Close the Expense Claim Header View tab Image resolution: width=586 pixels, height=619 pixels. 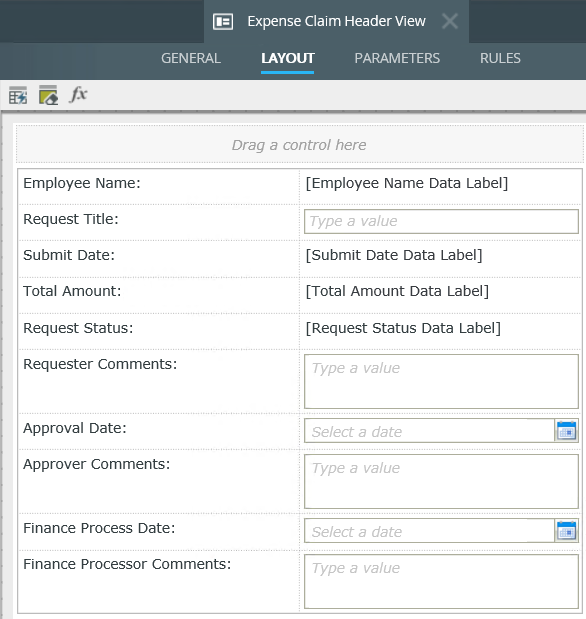coord(450,21)
